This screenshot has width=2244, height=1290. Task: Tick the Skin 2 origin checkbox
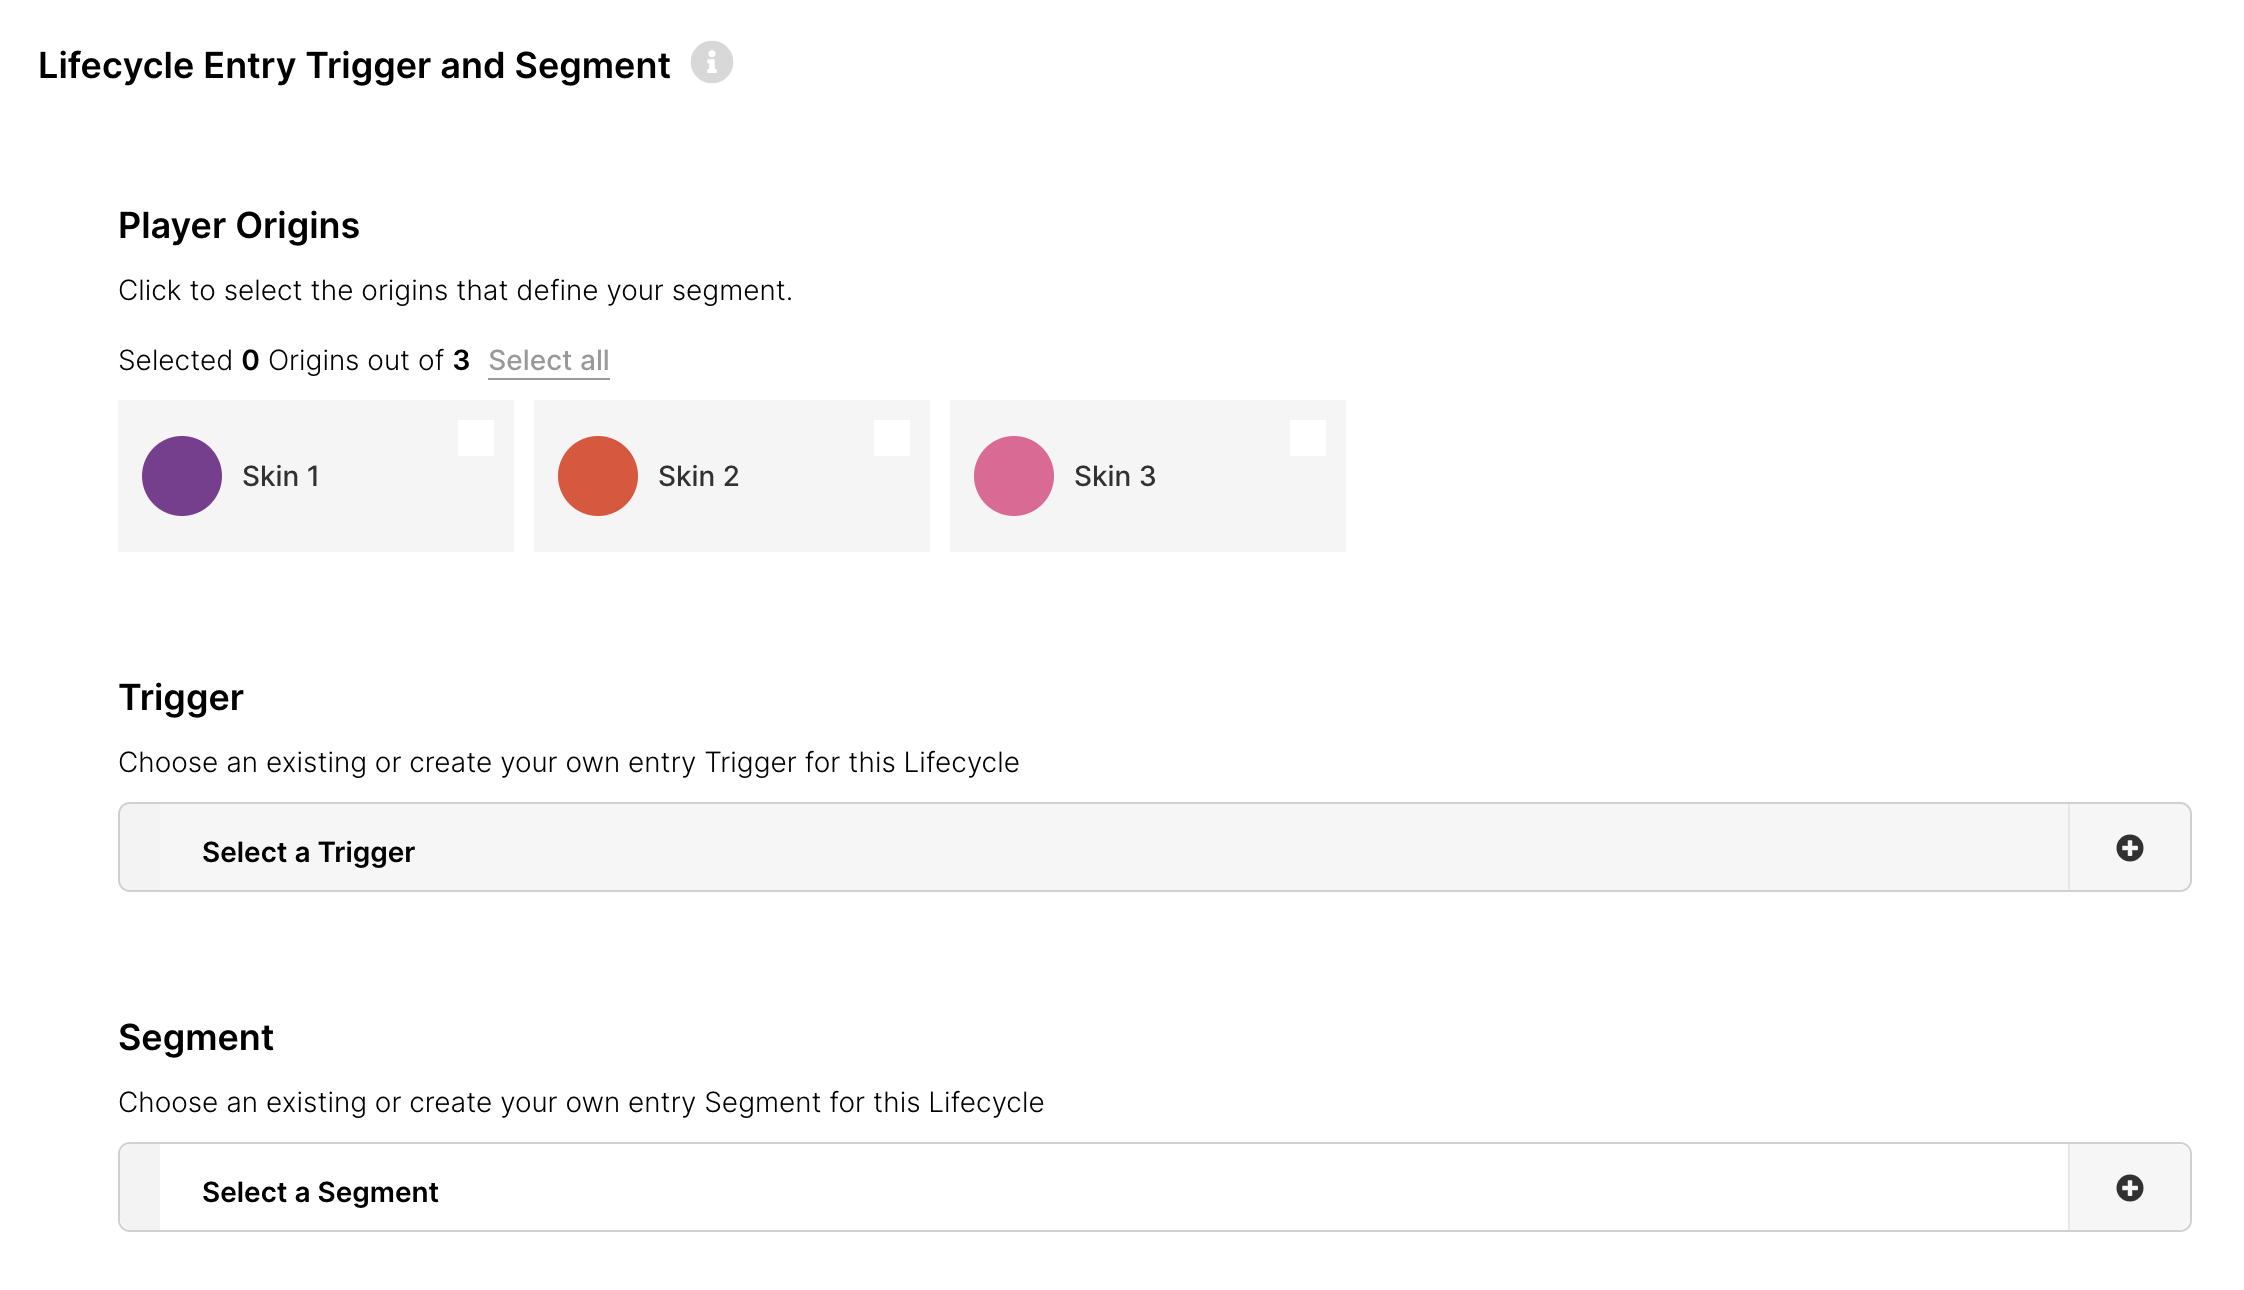[892, 438]
